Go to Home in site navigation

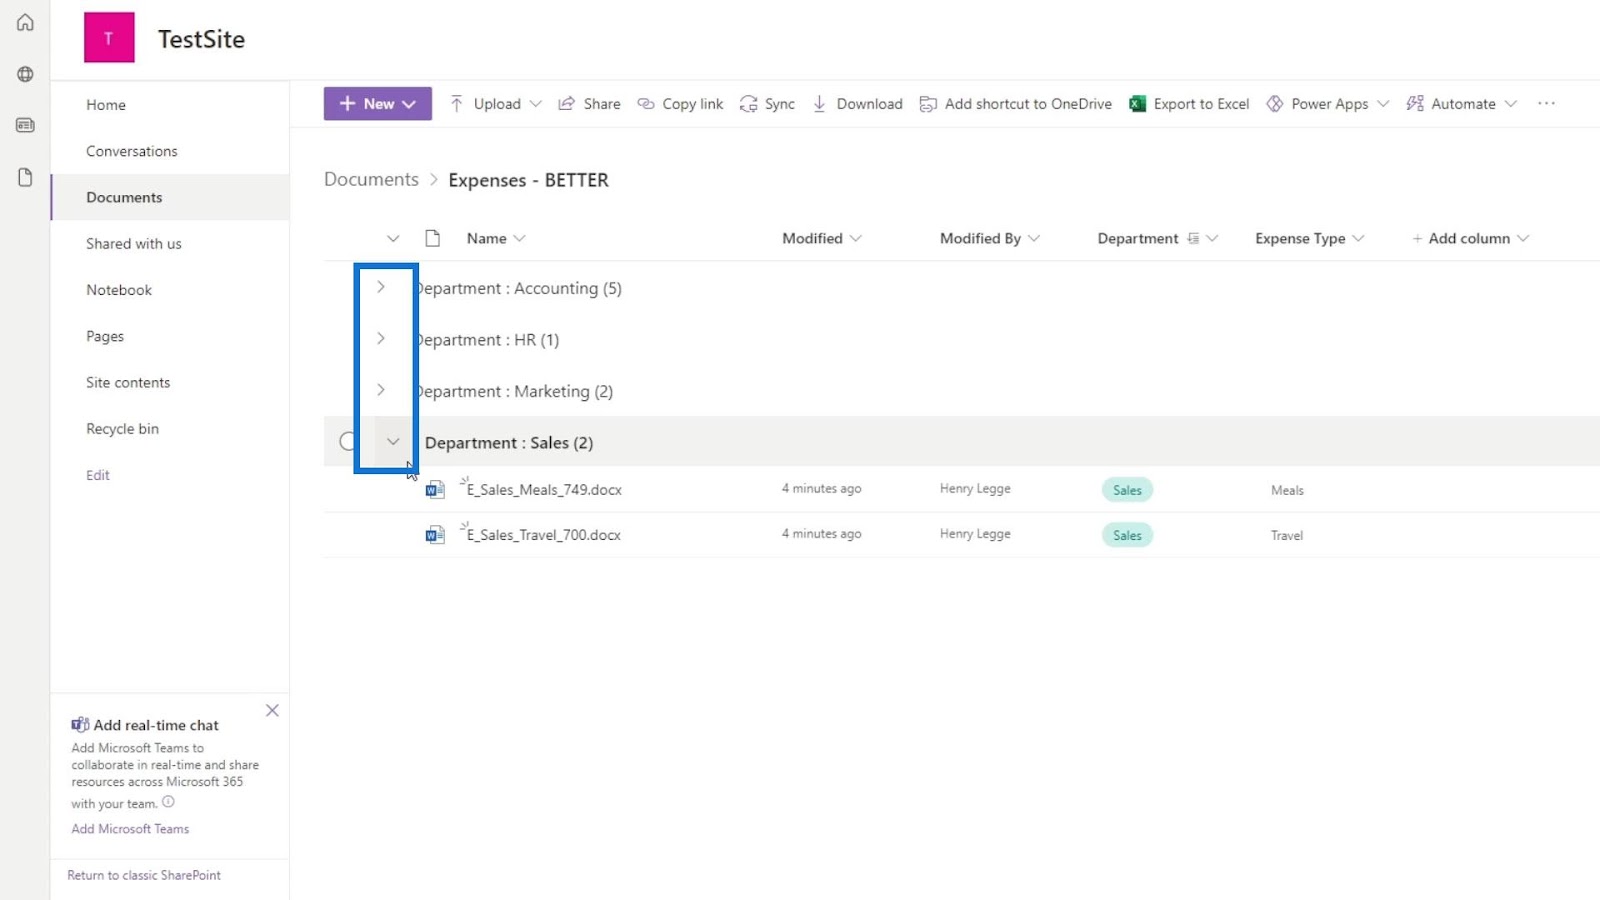click(x=106, y=105)
